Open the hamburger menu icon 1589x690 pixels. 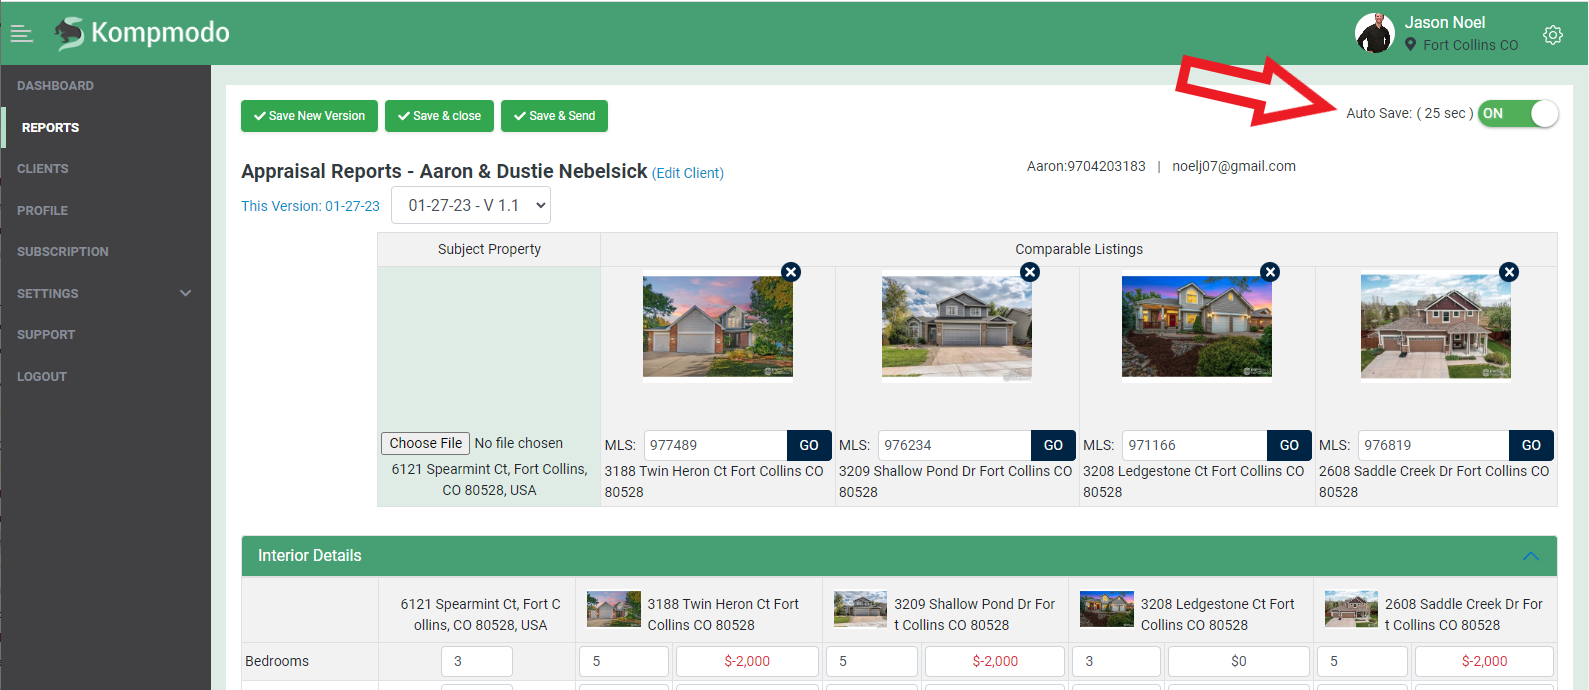[x=21, y=34]
